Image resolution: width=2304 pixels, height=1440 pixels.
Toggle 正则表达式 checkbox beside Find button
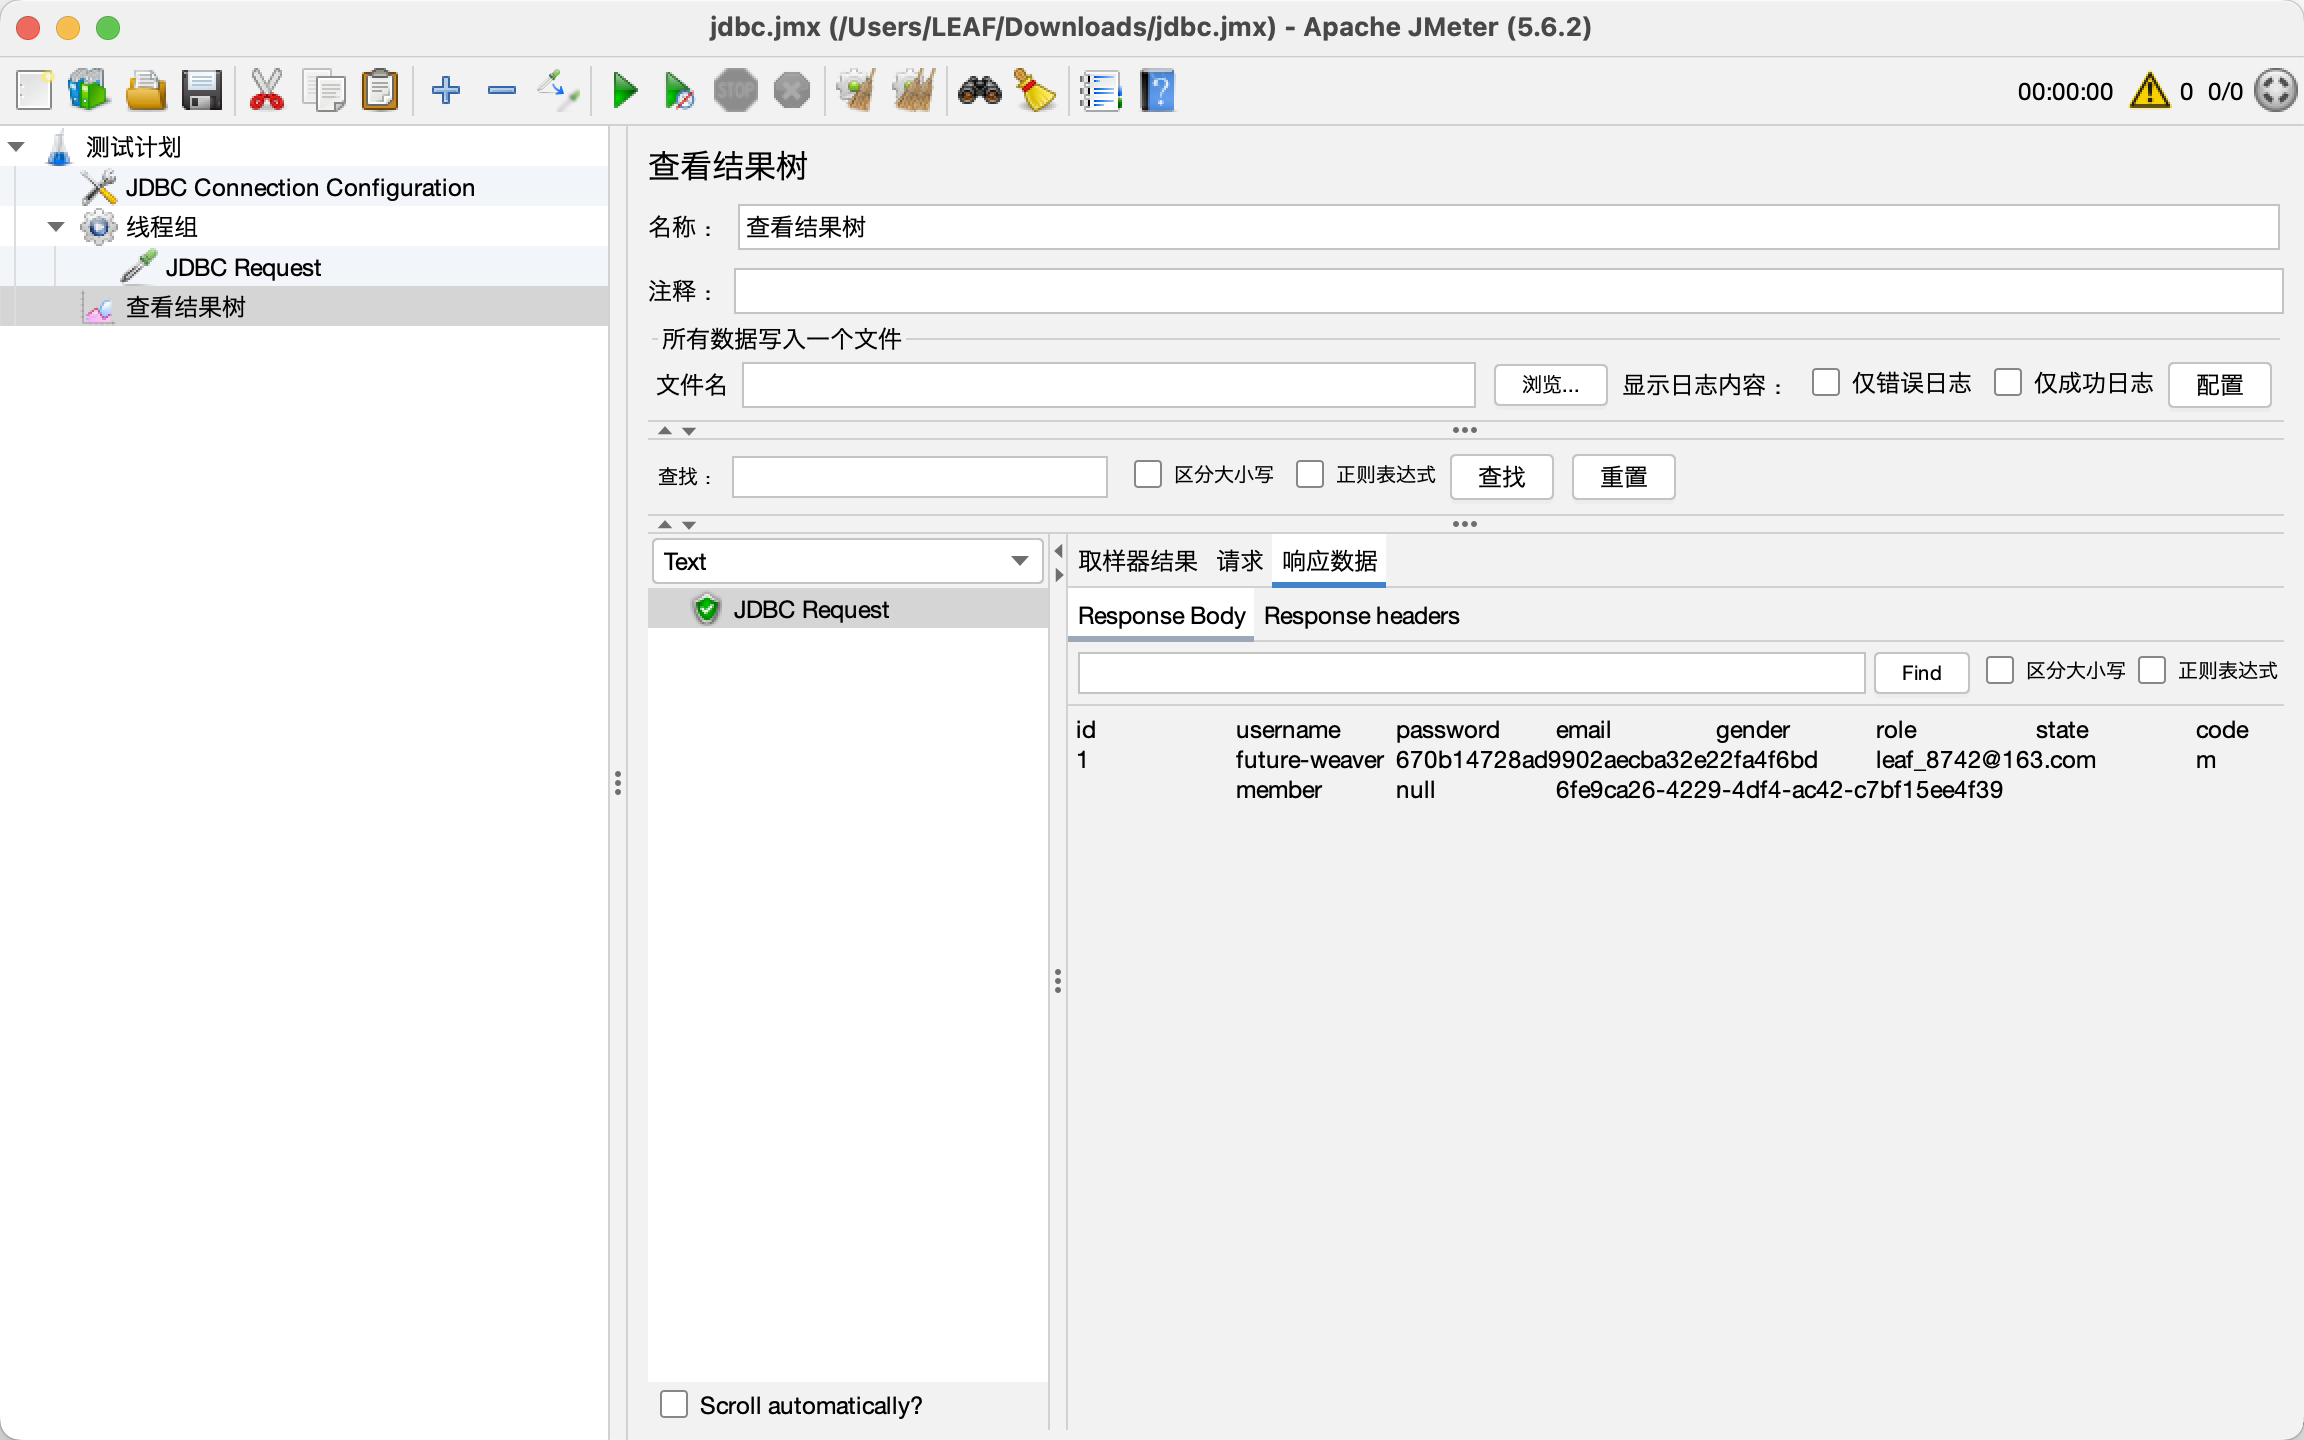pyautogui.click(x=2152, y=670)
